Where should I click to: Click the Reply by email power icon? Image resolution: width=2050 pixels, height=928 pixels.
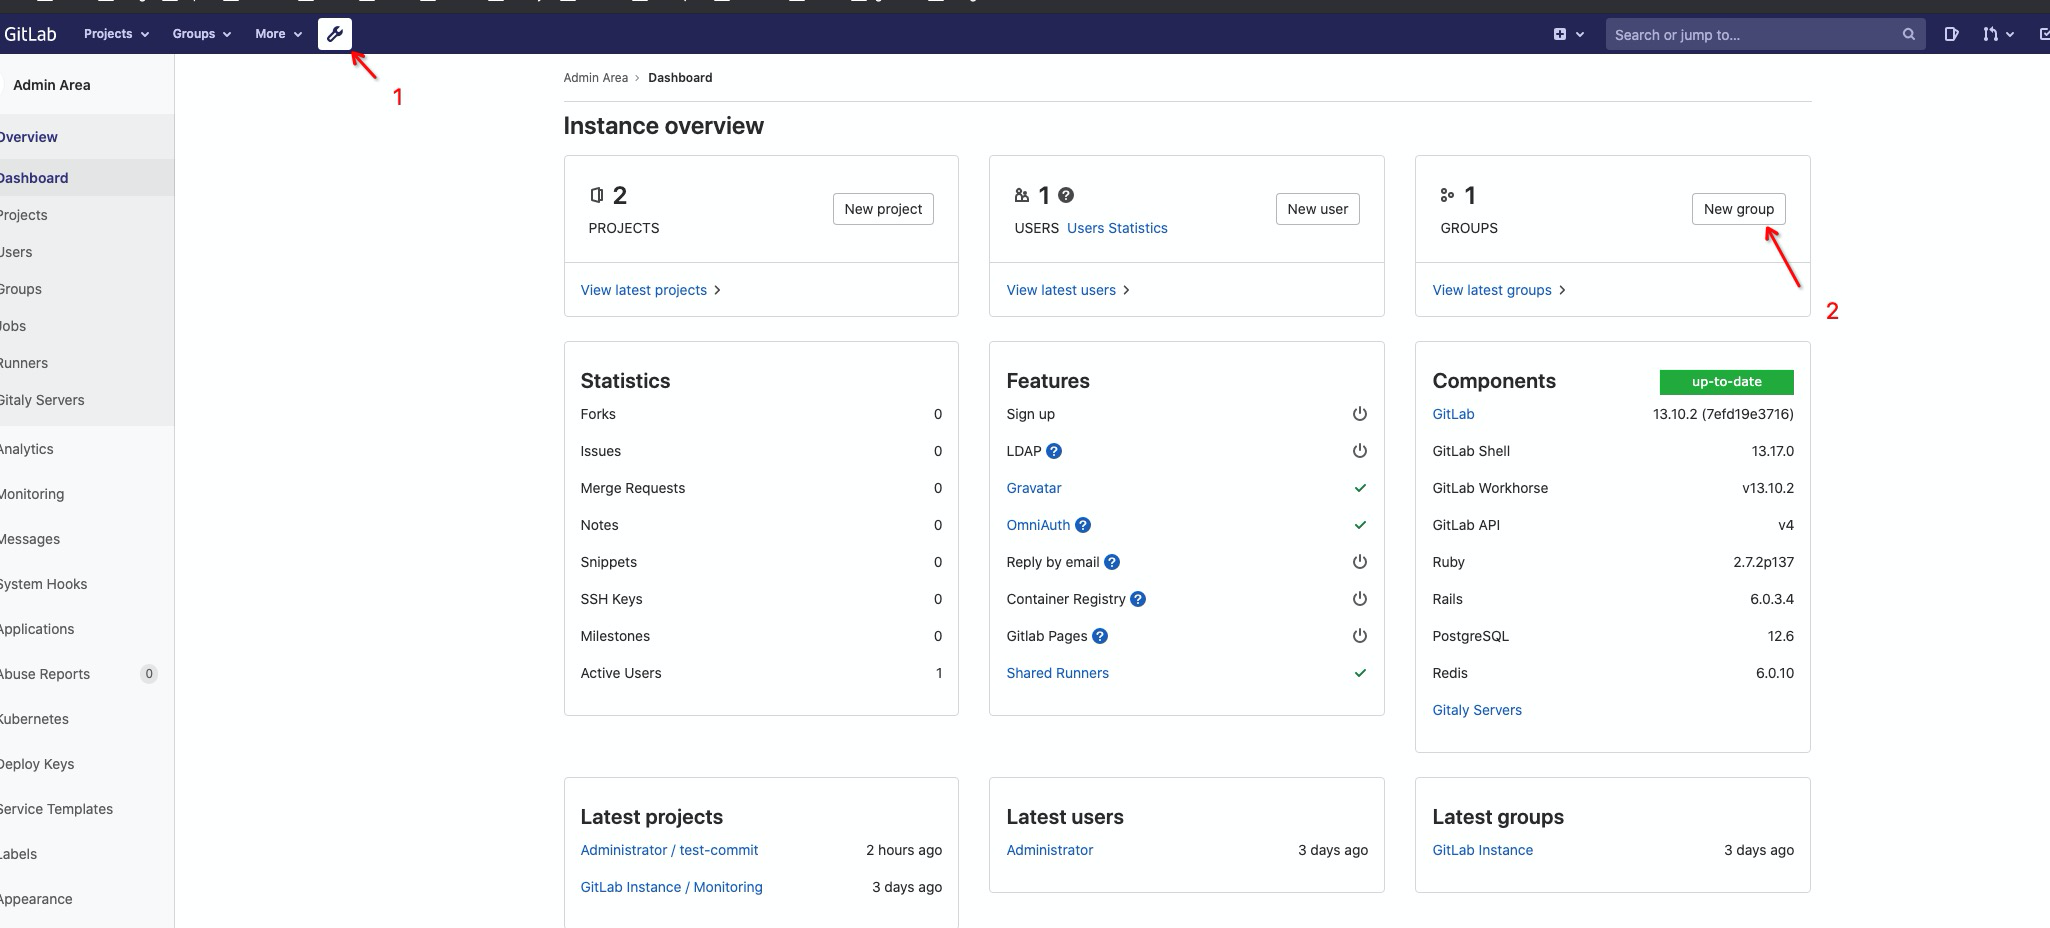point(1360,562)
